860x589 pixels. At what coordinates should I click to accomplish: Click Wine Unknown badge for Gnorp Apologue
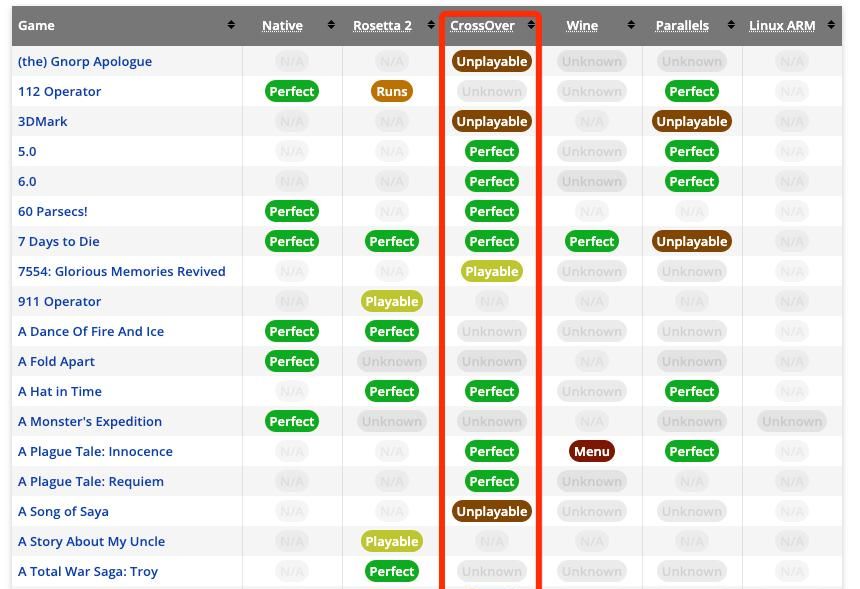[x=592, y=61]
